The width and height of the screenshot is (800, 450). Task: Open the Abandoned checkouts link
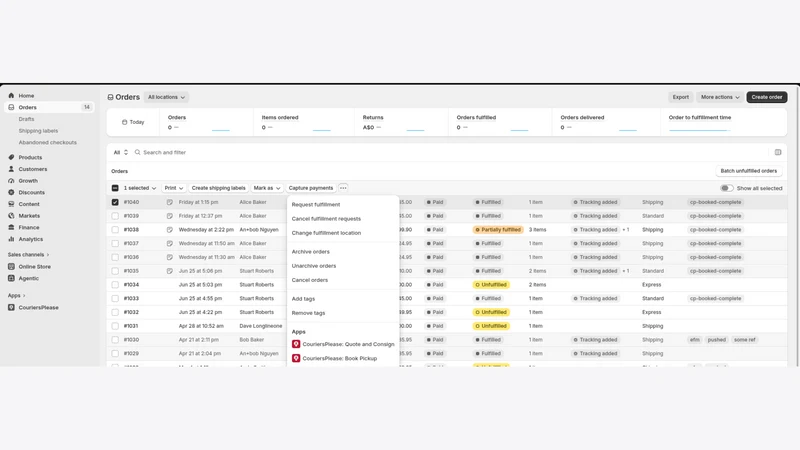[47, 142]
